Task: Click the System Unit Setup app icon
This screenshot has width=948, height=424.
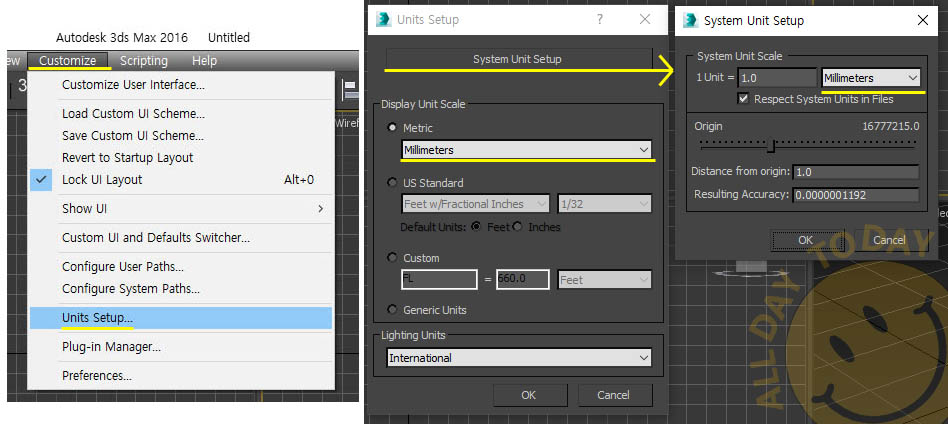Action: [x=690, y=21]
